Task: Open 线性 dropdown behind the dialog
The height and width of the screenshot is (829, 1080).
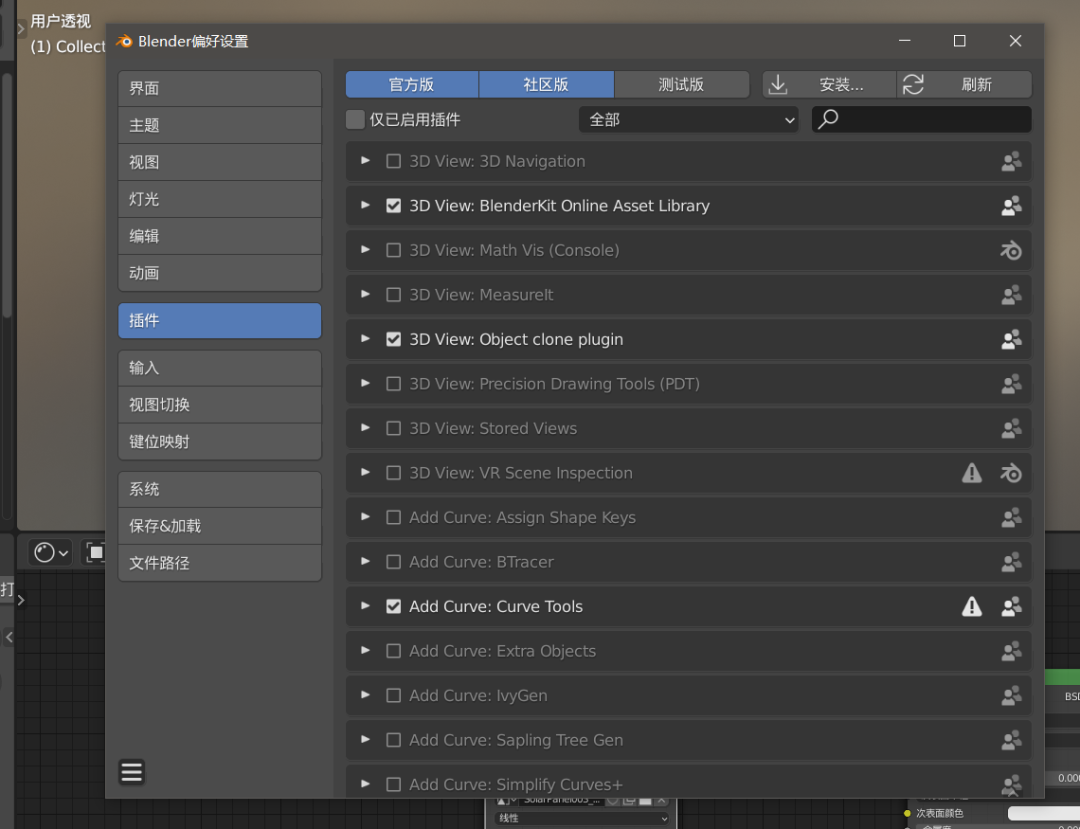Action: [x=582, y=818]
